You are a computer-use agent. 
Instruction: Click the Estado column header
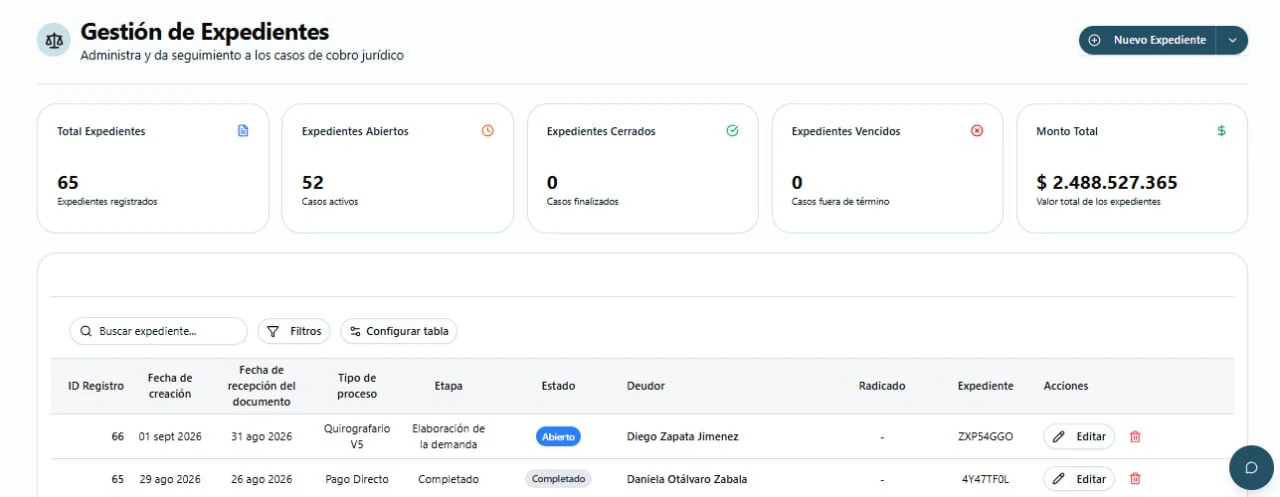[558, 386]
